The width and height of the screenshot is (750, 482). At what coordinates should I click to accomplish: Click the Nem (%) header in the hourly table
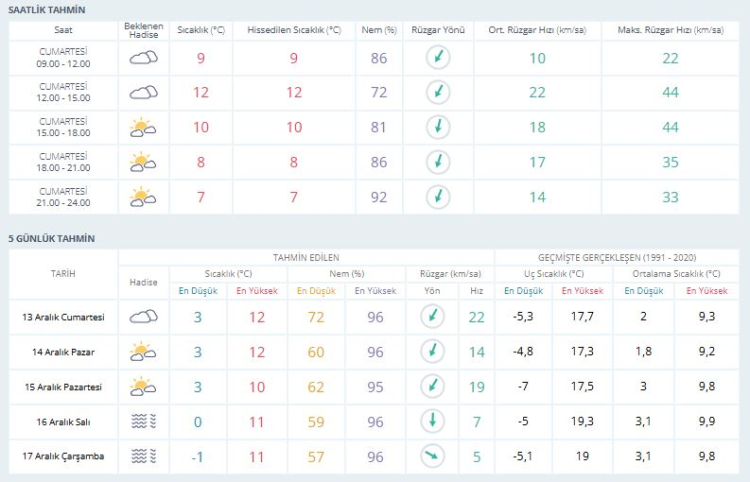(x=378, y=30)
